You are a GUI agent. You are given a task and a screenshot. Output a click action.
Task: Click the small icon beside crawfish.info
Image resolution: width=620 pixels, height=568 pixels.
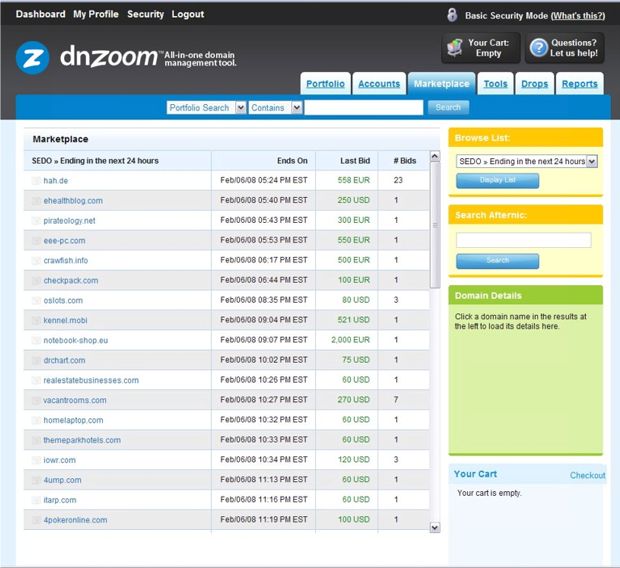[36, 261]
